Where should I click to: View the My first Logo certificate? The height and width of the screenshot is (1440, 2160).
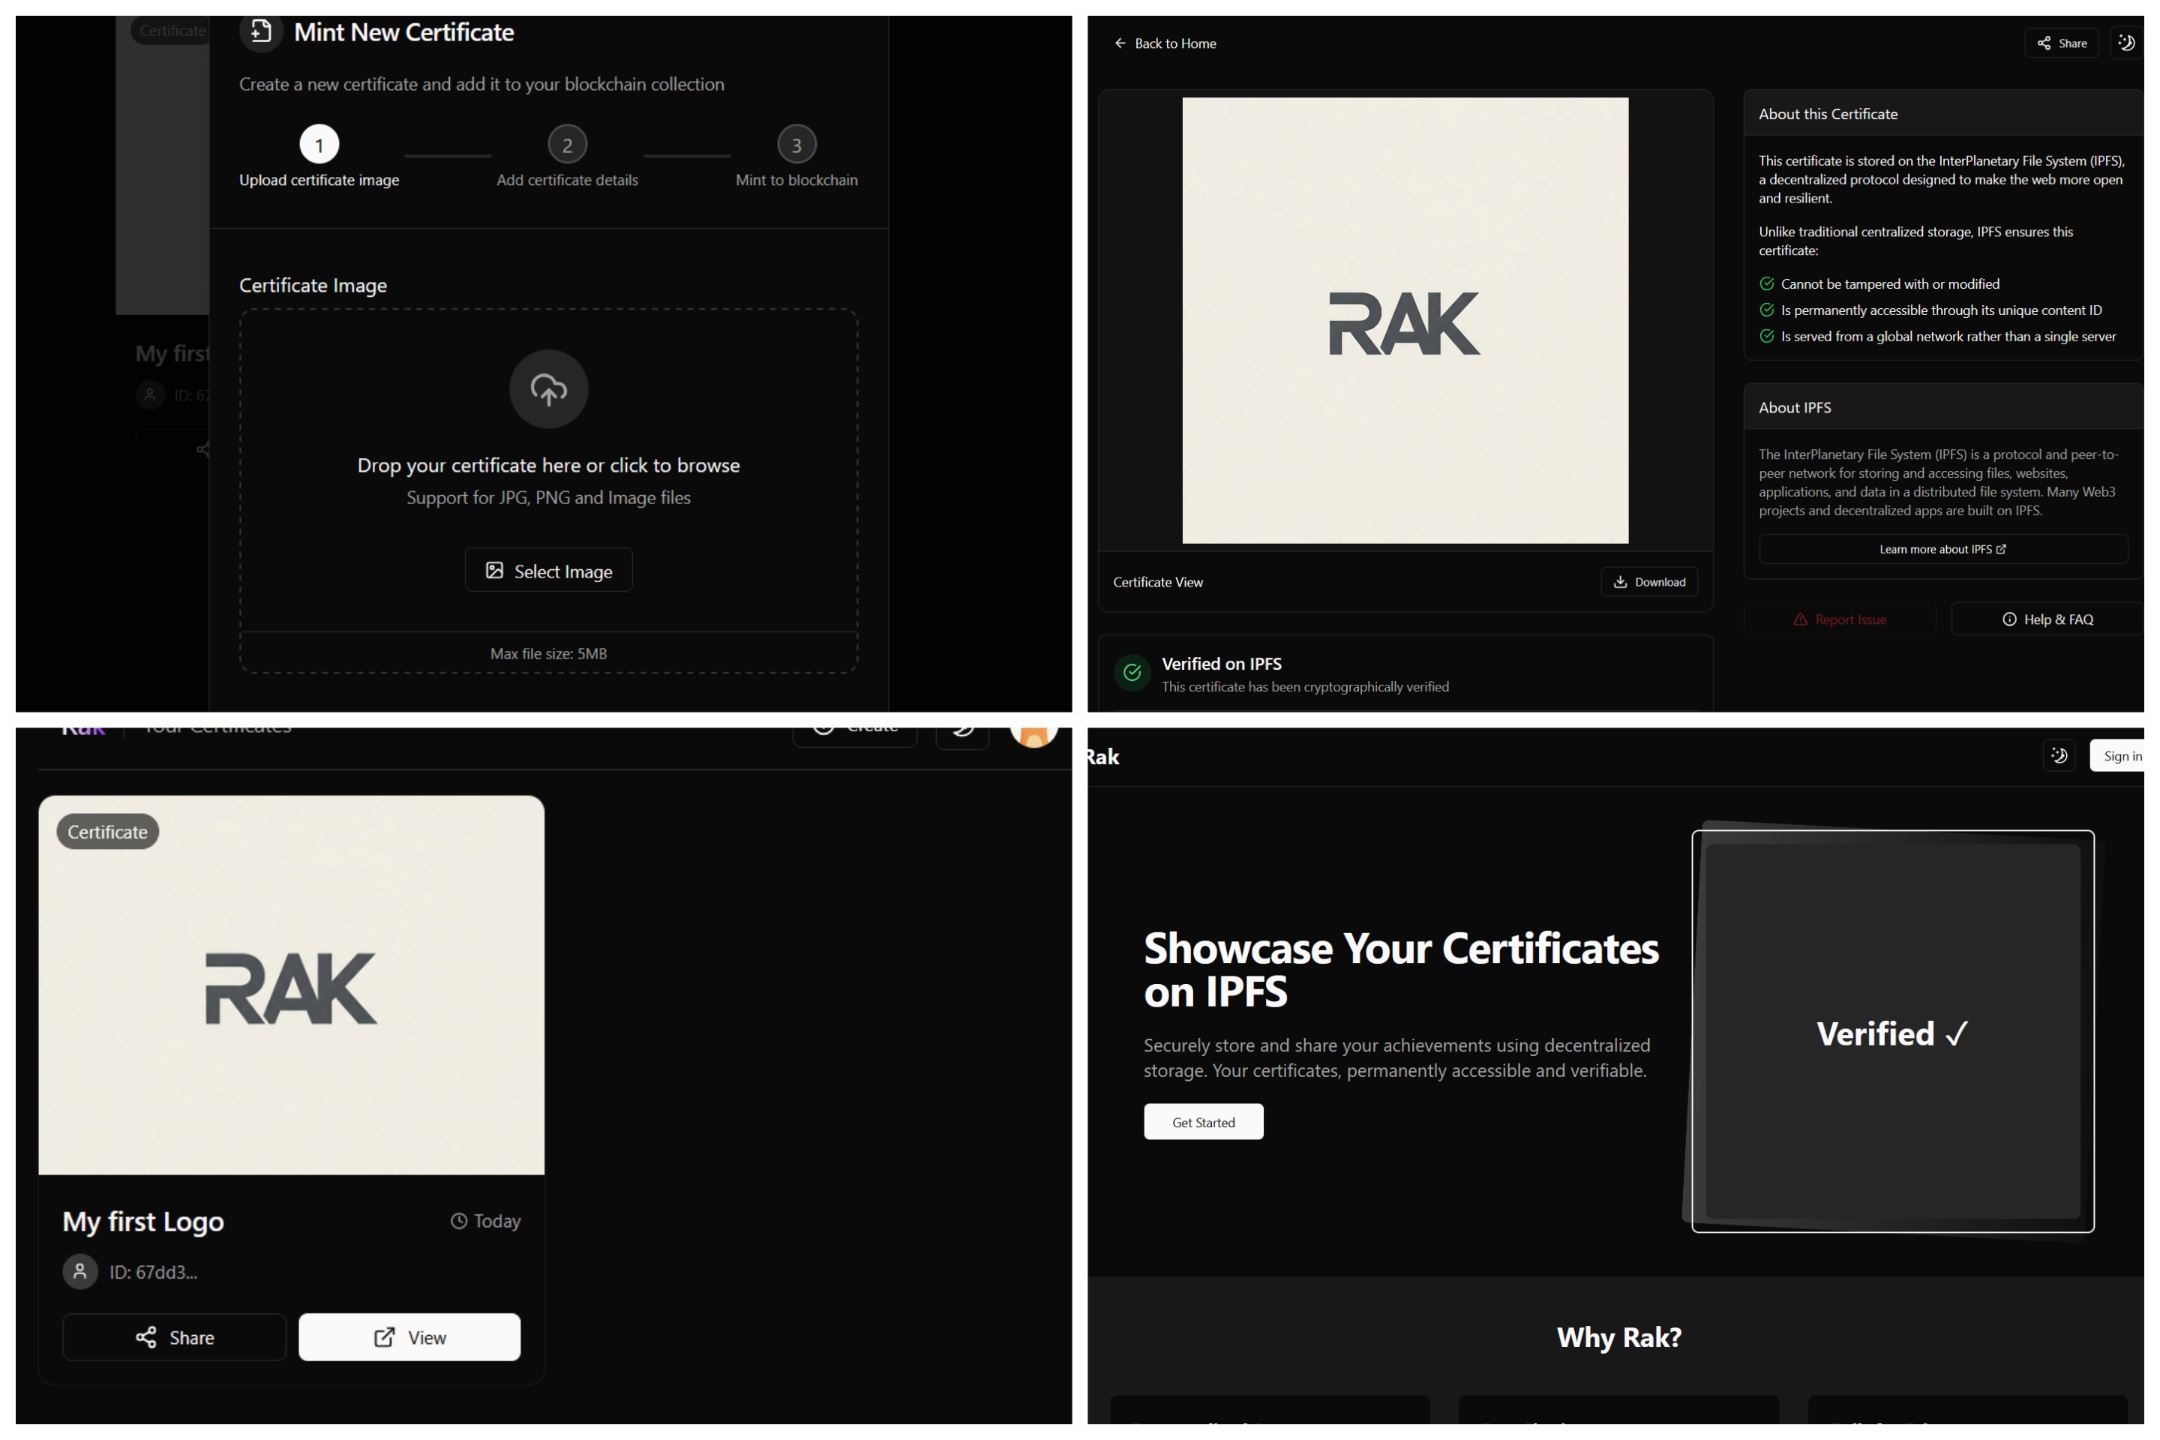pyautogui.click(x=409, y=1337)
